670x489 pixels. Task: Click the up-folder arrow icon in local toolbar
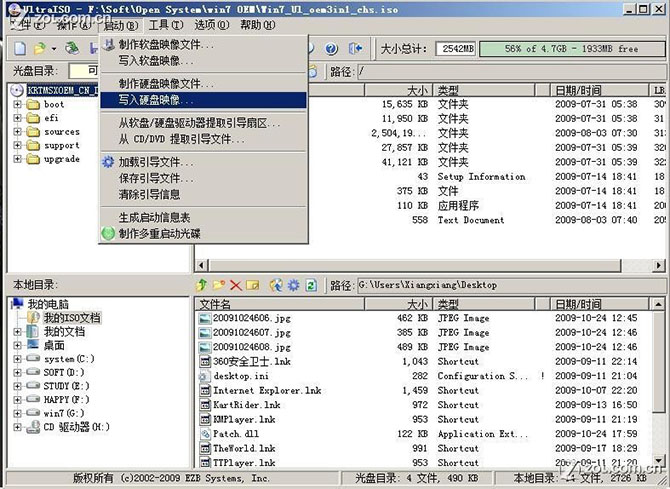point(203,285)
